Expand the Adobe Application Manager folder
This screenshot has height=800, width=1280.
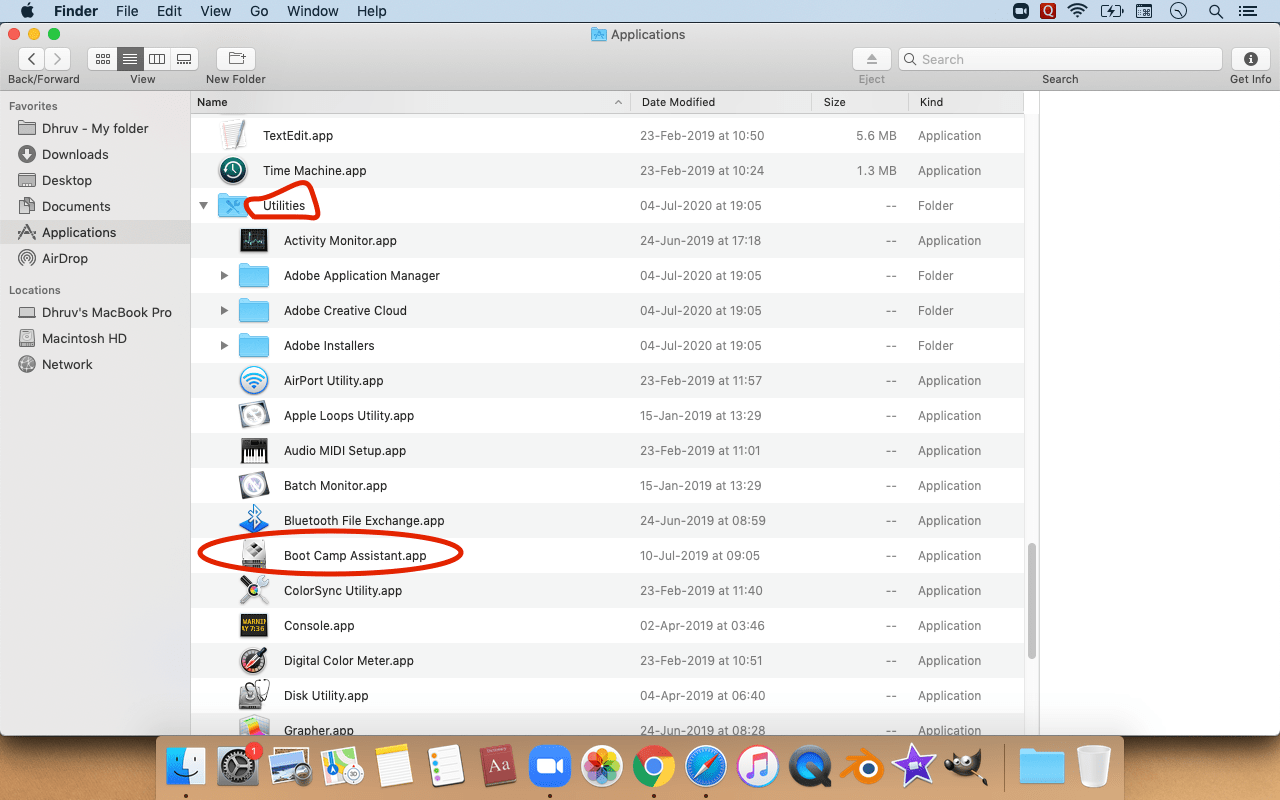click(224, 276)
